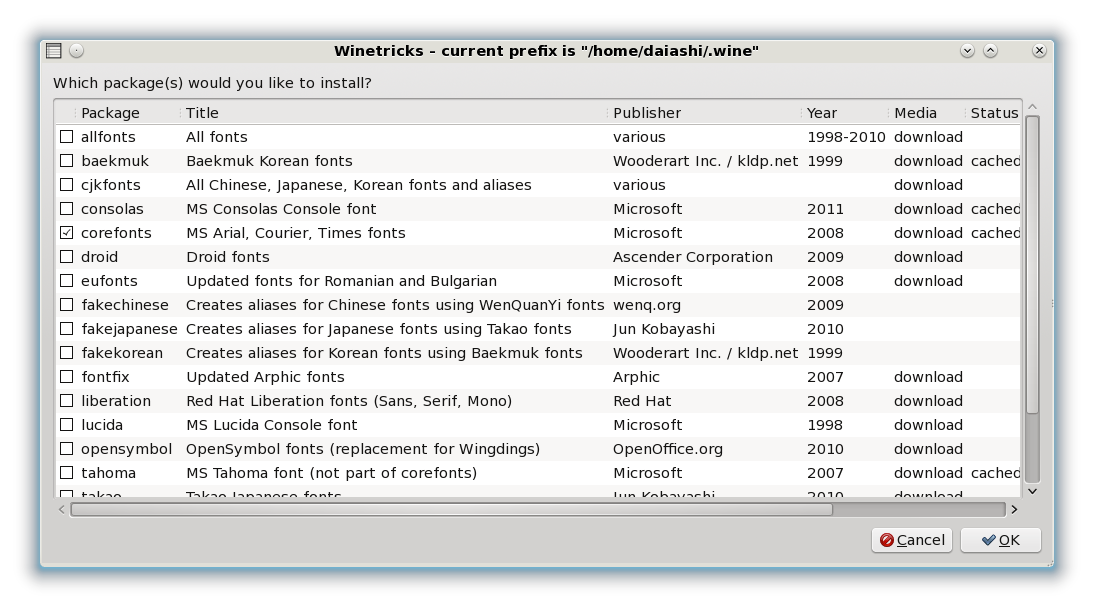
Task: Tick the eufonts checkbox
Action: click(x=66, y=280)
